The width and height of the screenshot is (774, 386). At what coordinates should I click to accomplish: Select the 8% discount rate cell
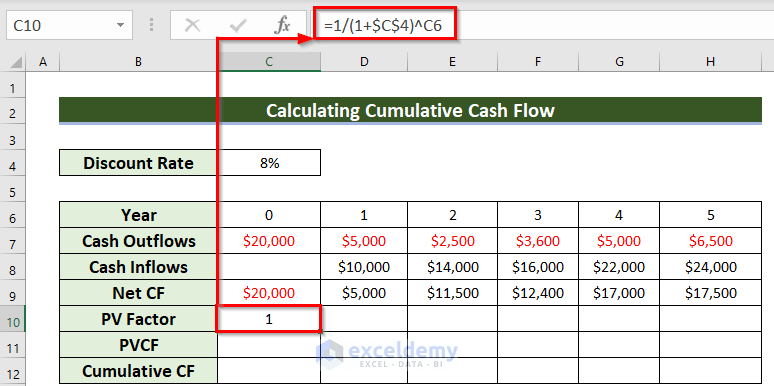tap(269, 162)
